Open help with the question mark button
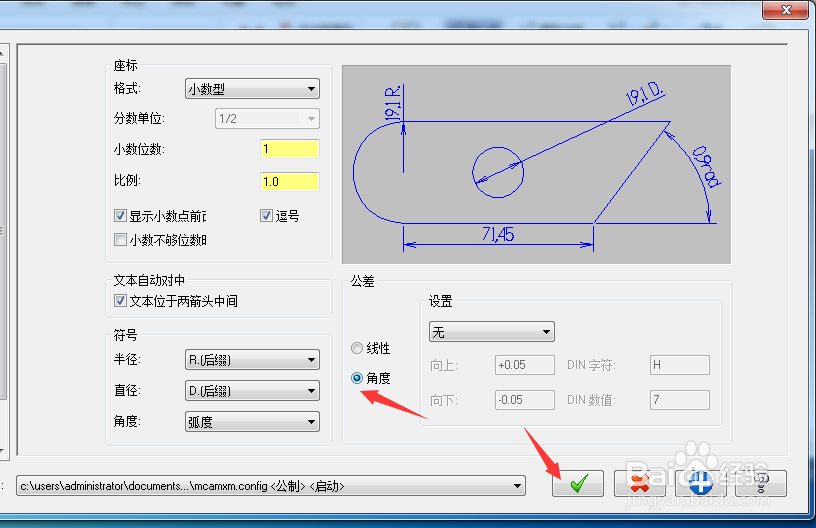This screenshot has height=528, width=816. (761, 483)
